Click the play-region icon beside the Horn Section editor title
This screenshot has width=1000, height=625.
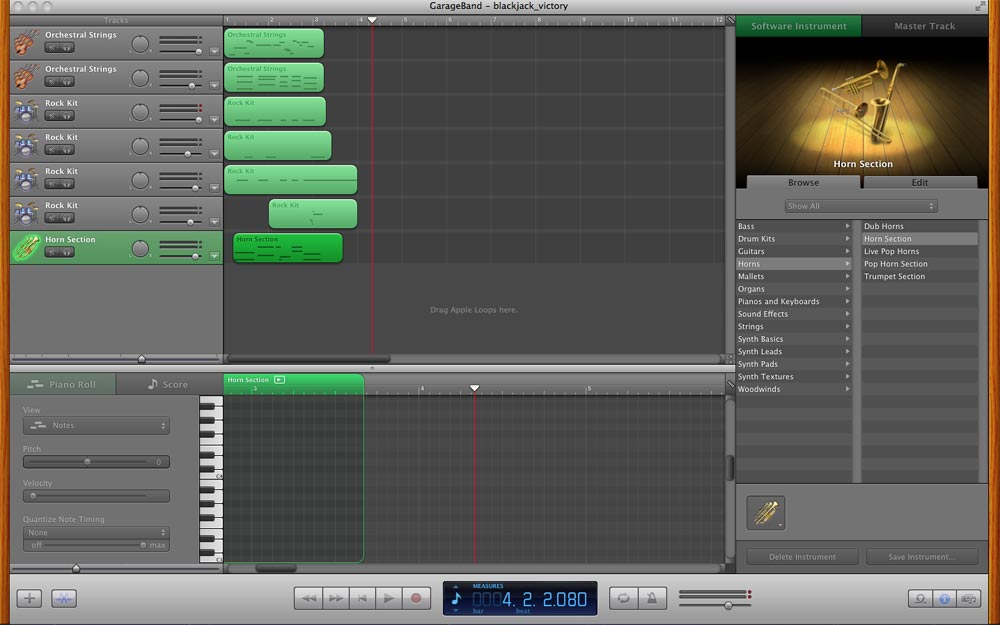coord(279,379)
